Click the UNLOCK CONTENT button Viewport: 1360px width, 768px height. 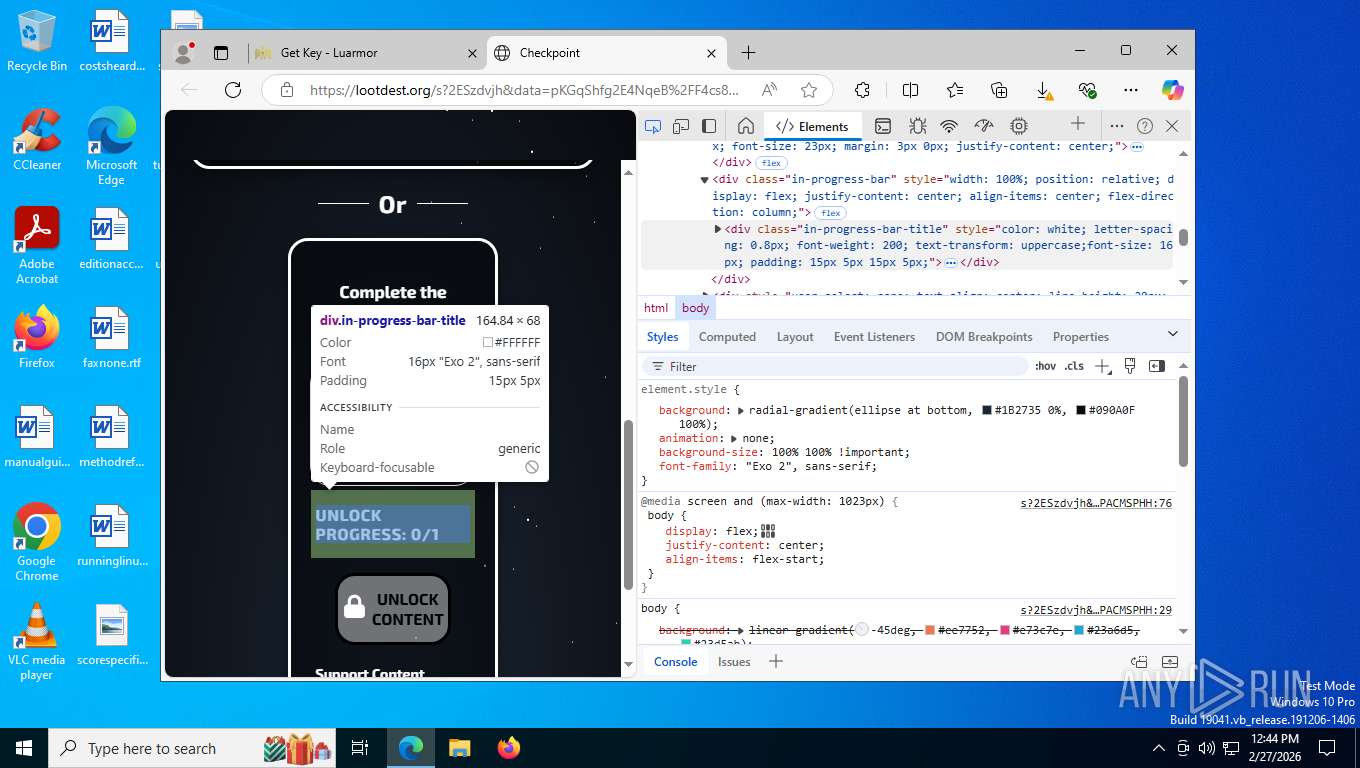(393, 609)
